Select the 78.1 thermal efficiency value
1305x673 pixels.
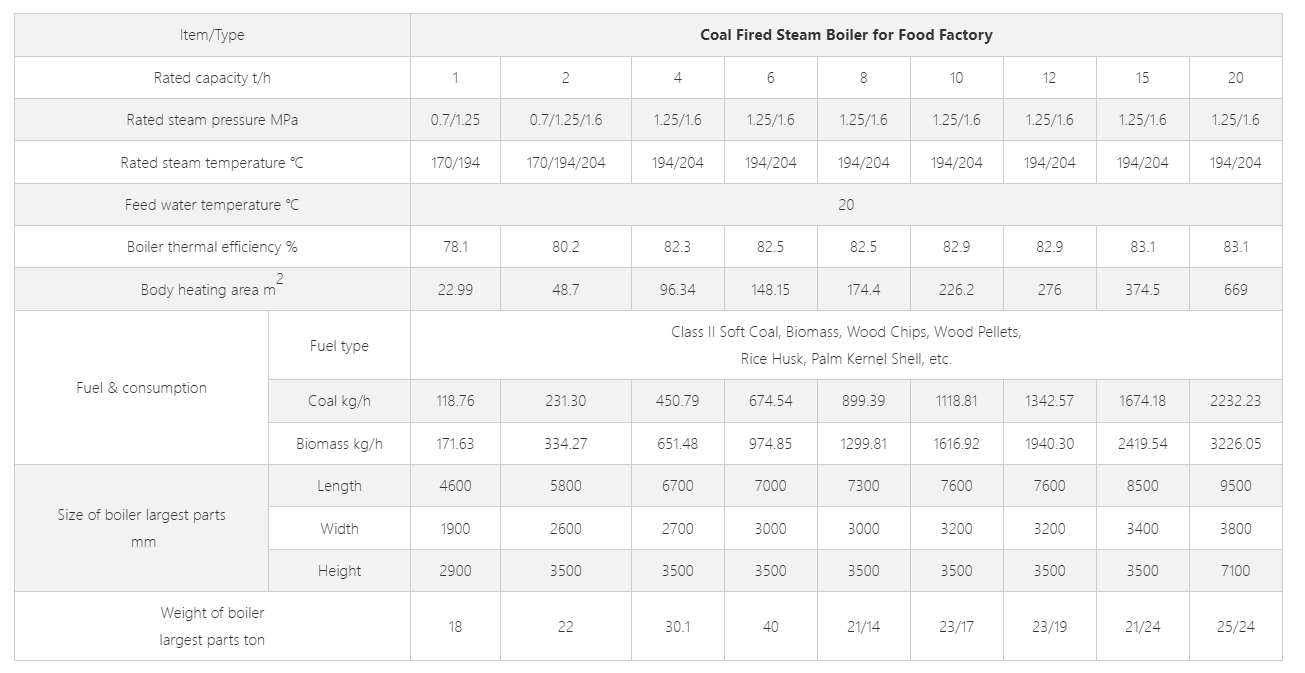tap(455, 247)
